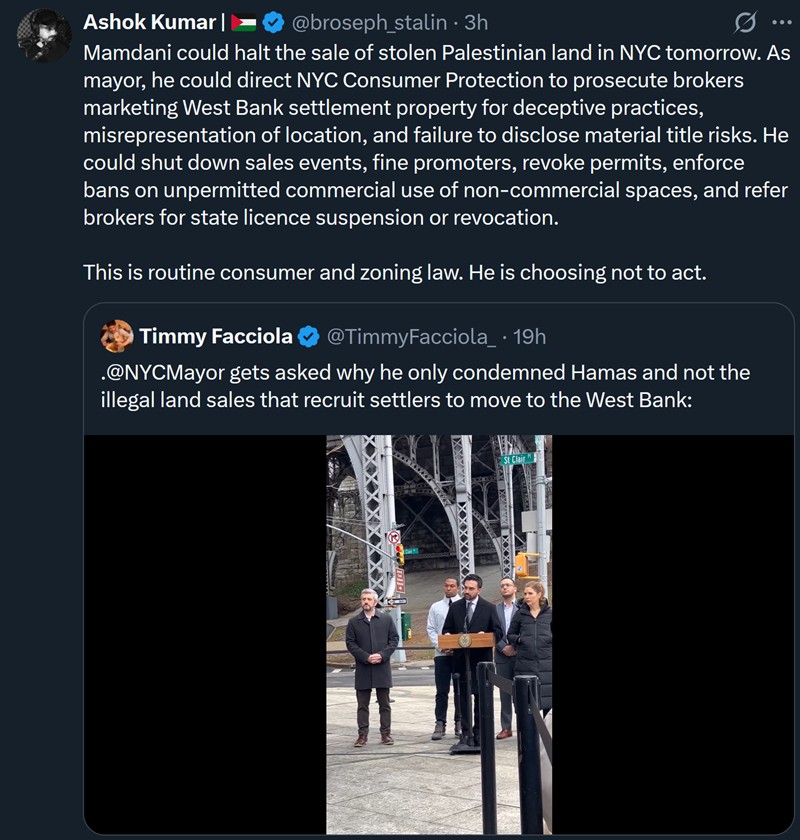The image size is (800, 840).
Task: Click the Grok icon on the tweet
Action: [744, 23]
